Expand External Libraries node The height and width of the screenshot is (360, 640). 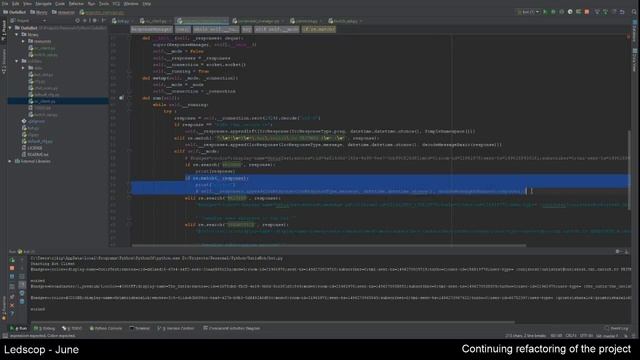point(11,161)
